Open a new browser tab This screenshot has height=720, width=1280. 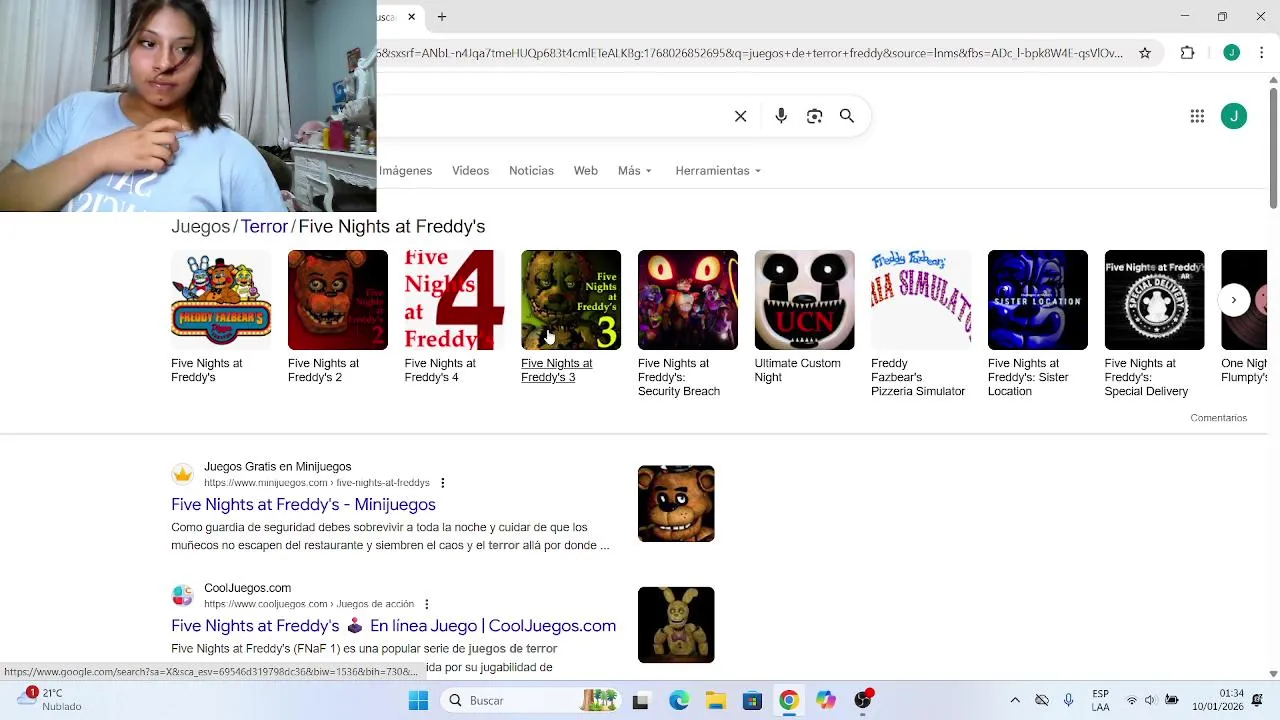point(441,17)
